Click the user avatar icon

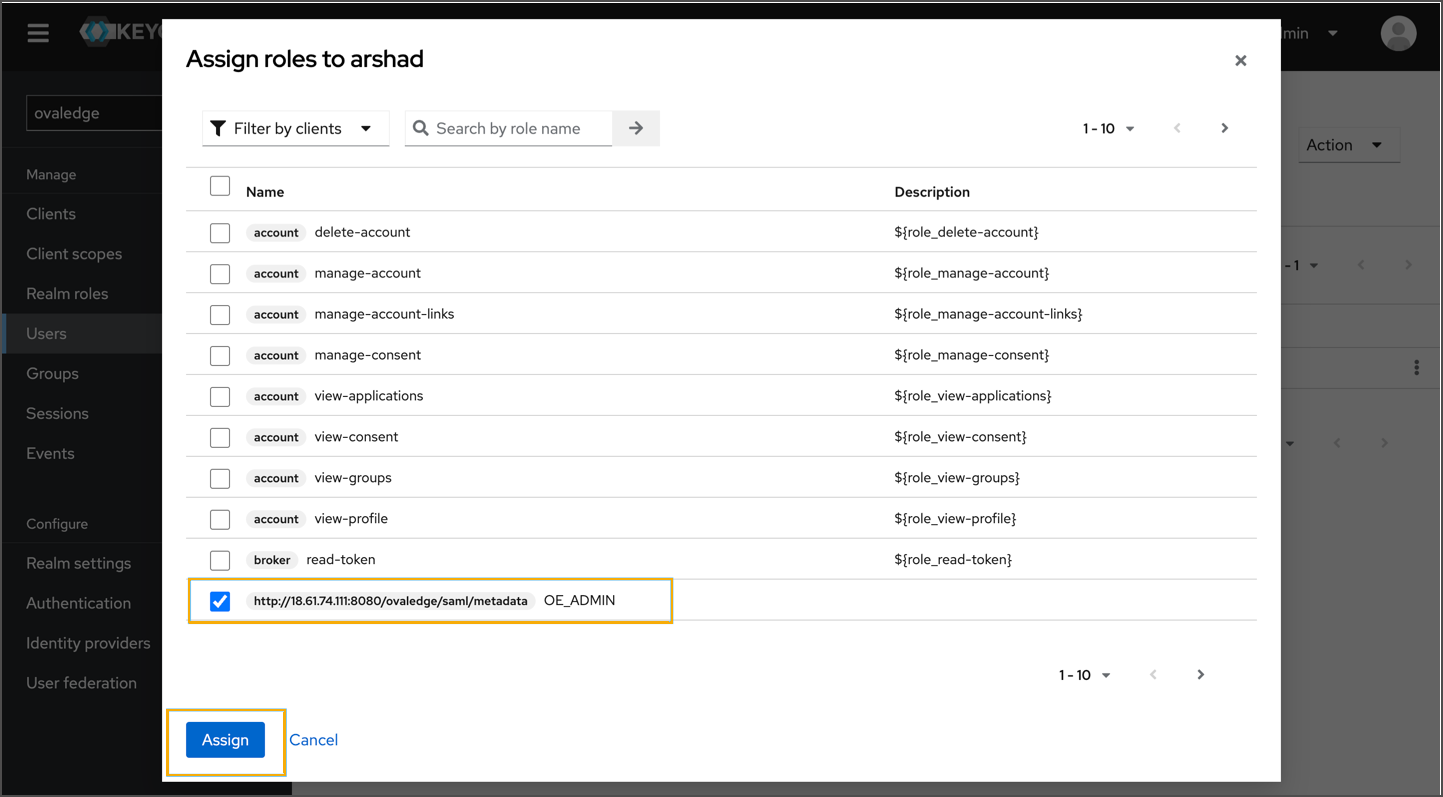(1398, 34)
